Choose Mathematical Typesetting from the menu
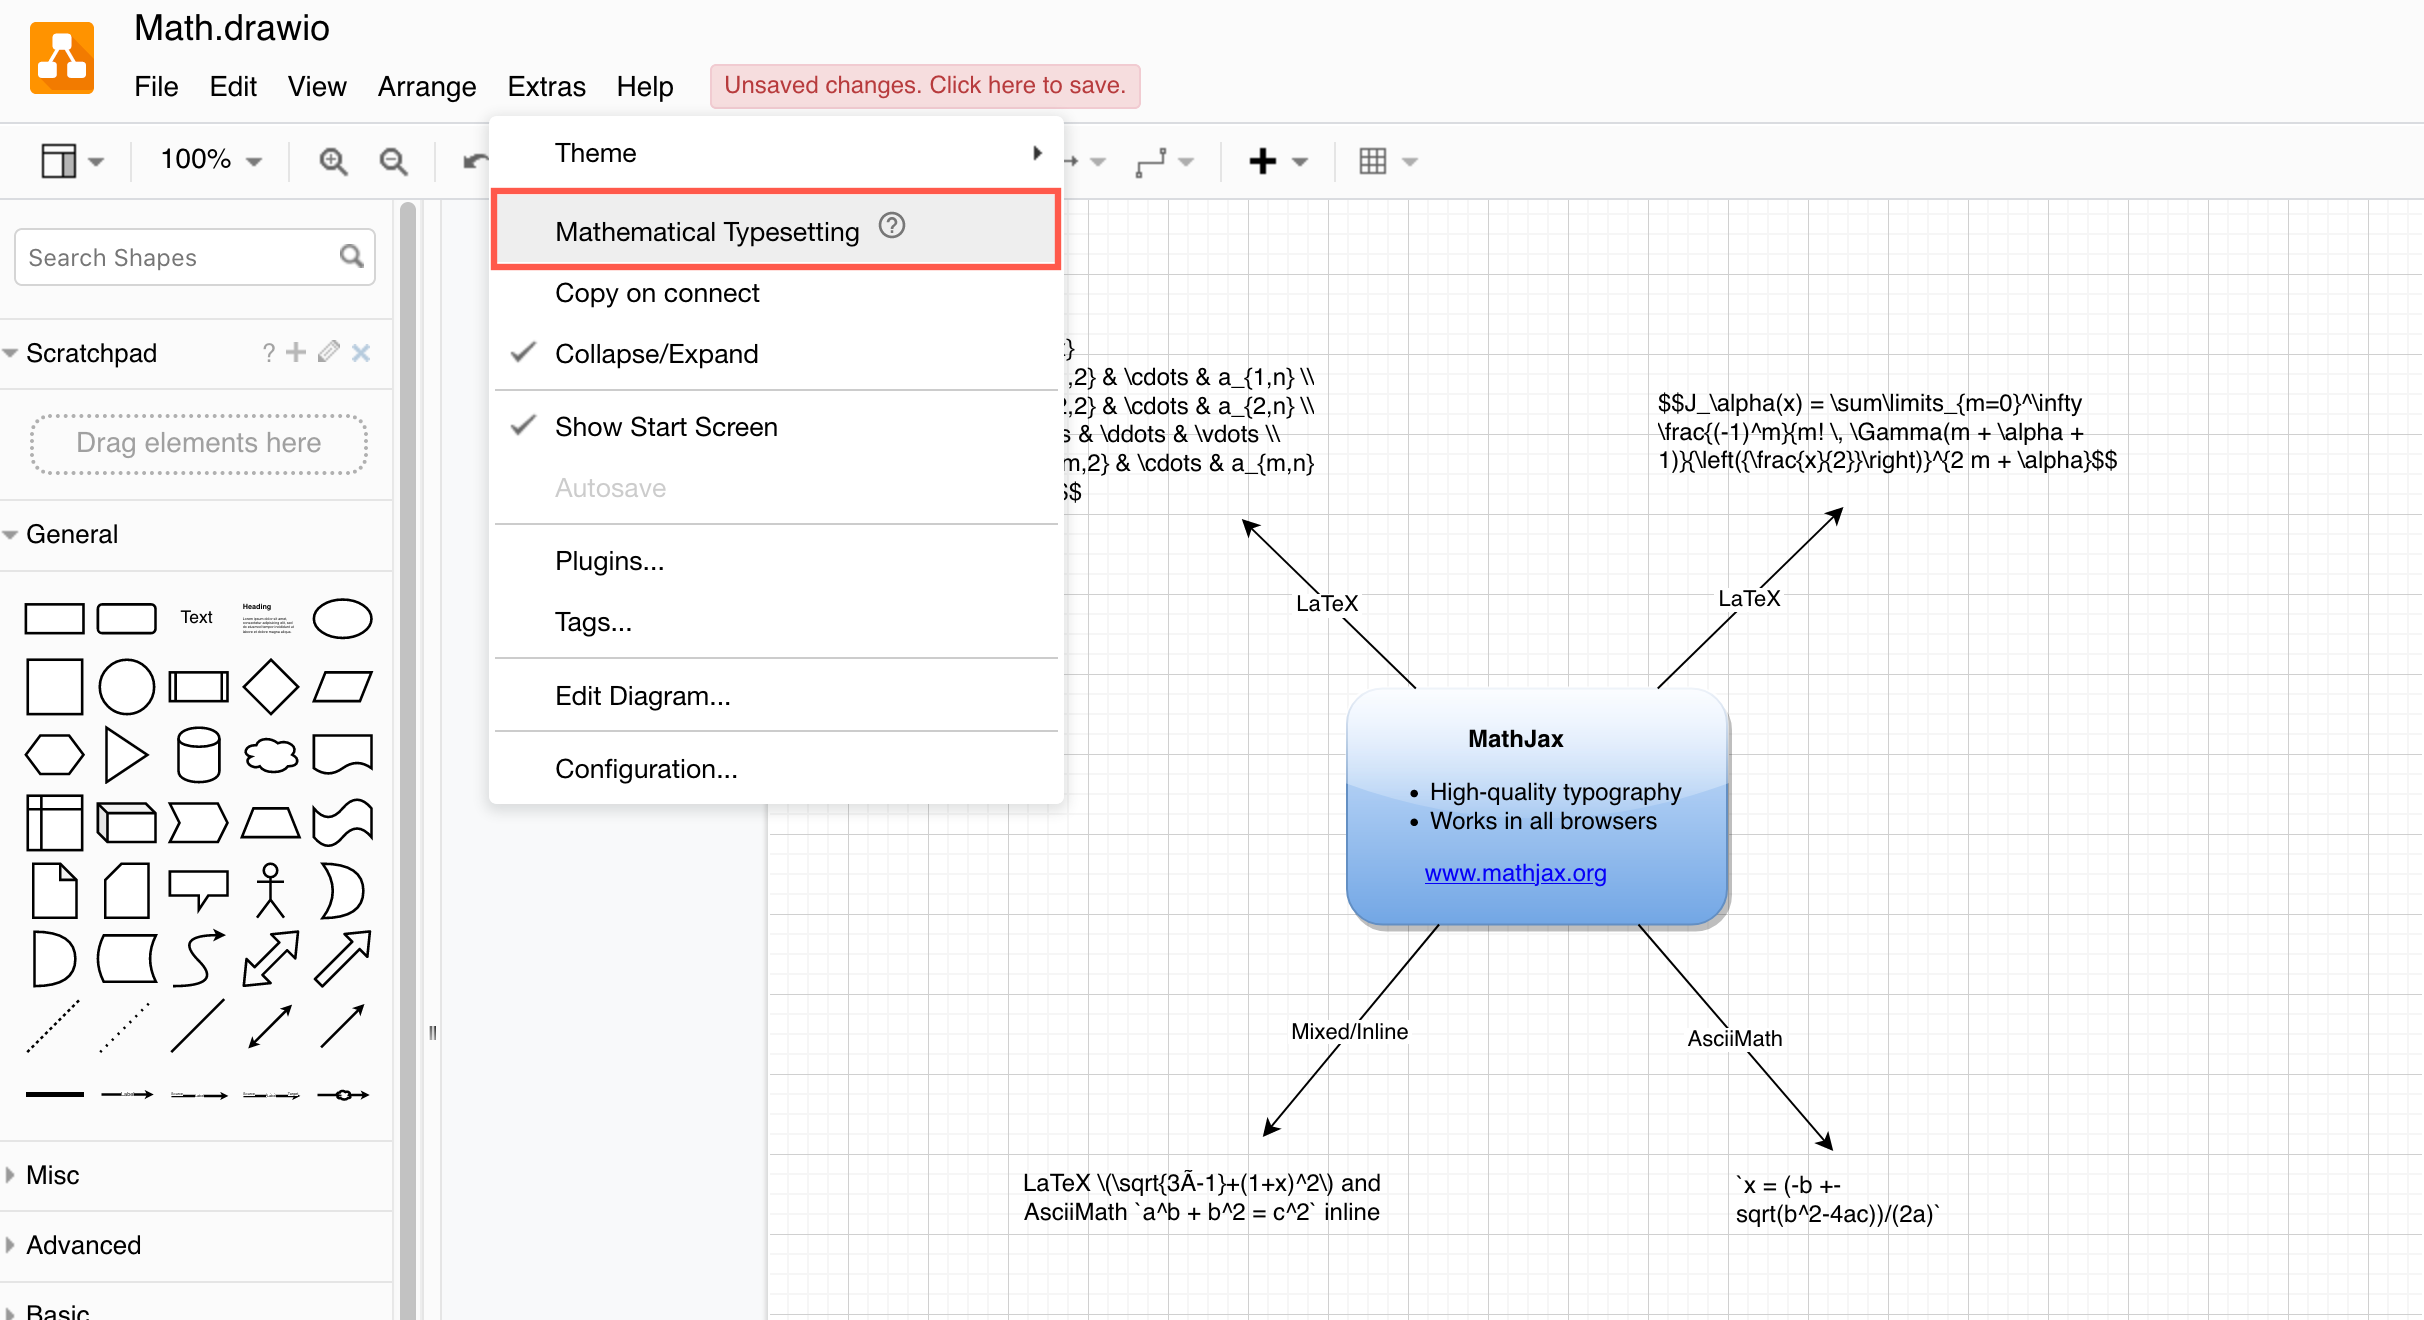This screenshot has width=2424, height=1320. tap(706, 231)
